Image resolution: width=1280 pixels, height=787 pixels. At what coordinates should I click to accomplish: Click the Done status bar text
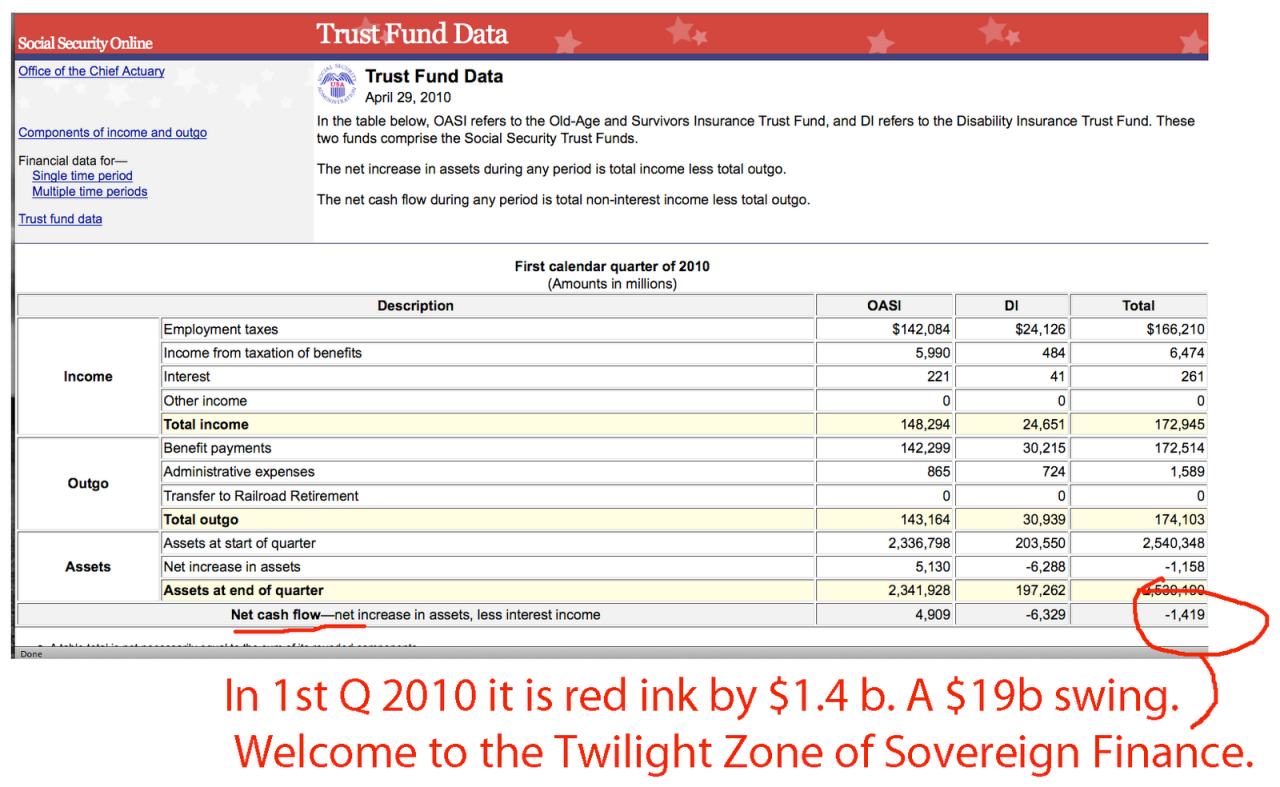pyautogui.click(x=32, y=654)
